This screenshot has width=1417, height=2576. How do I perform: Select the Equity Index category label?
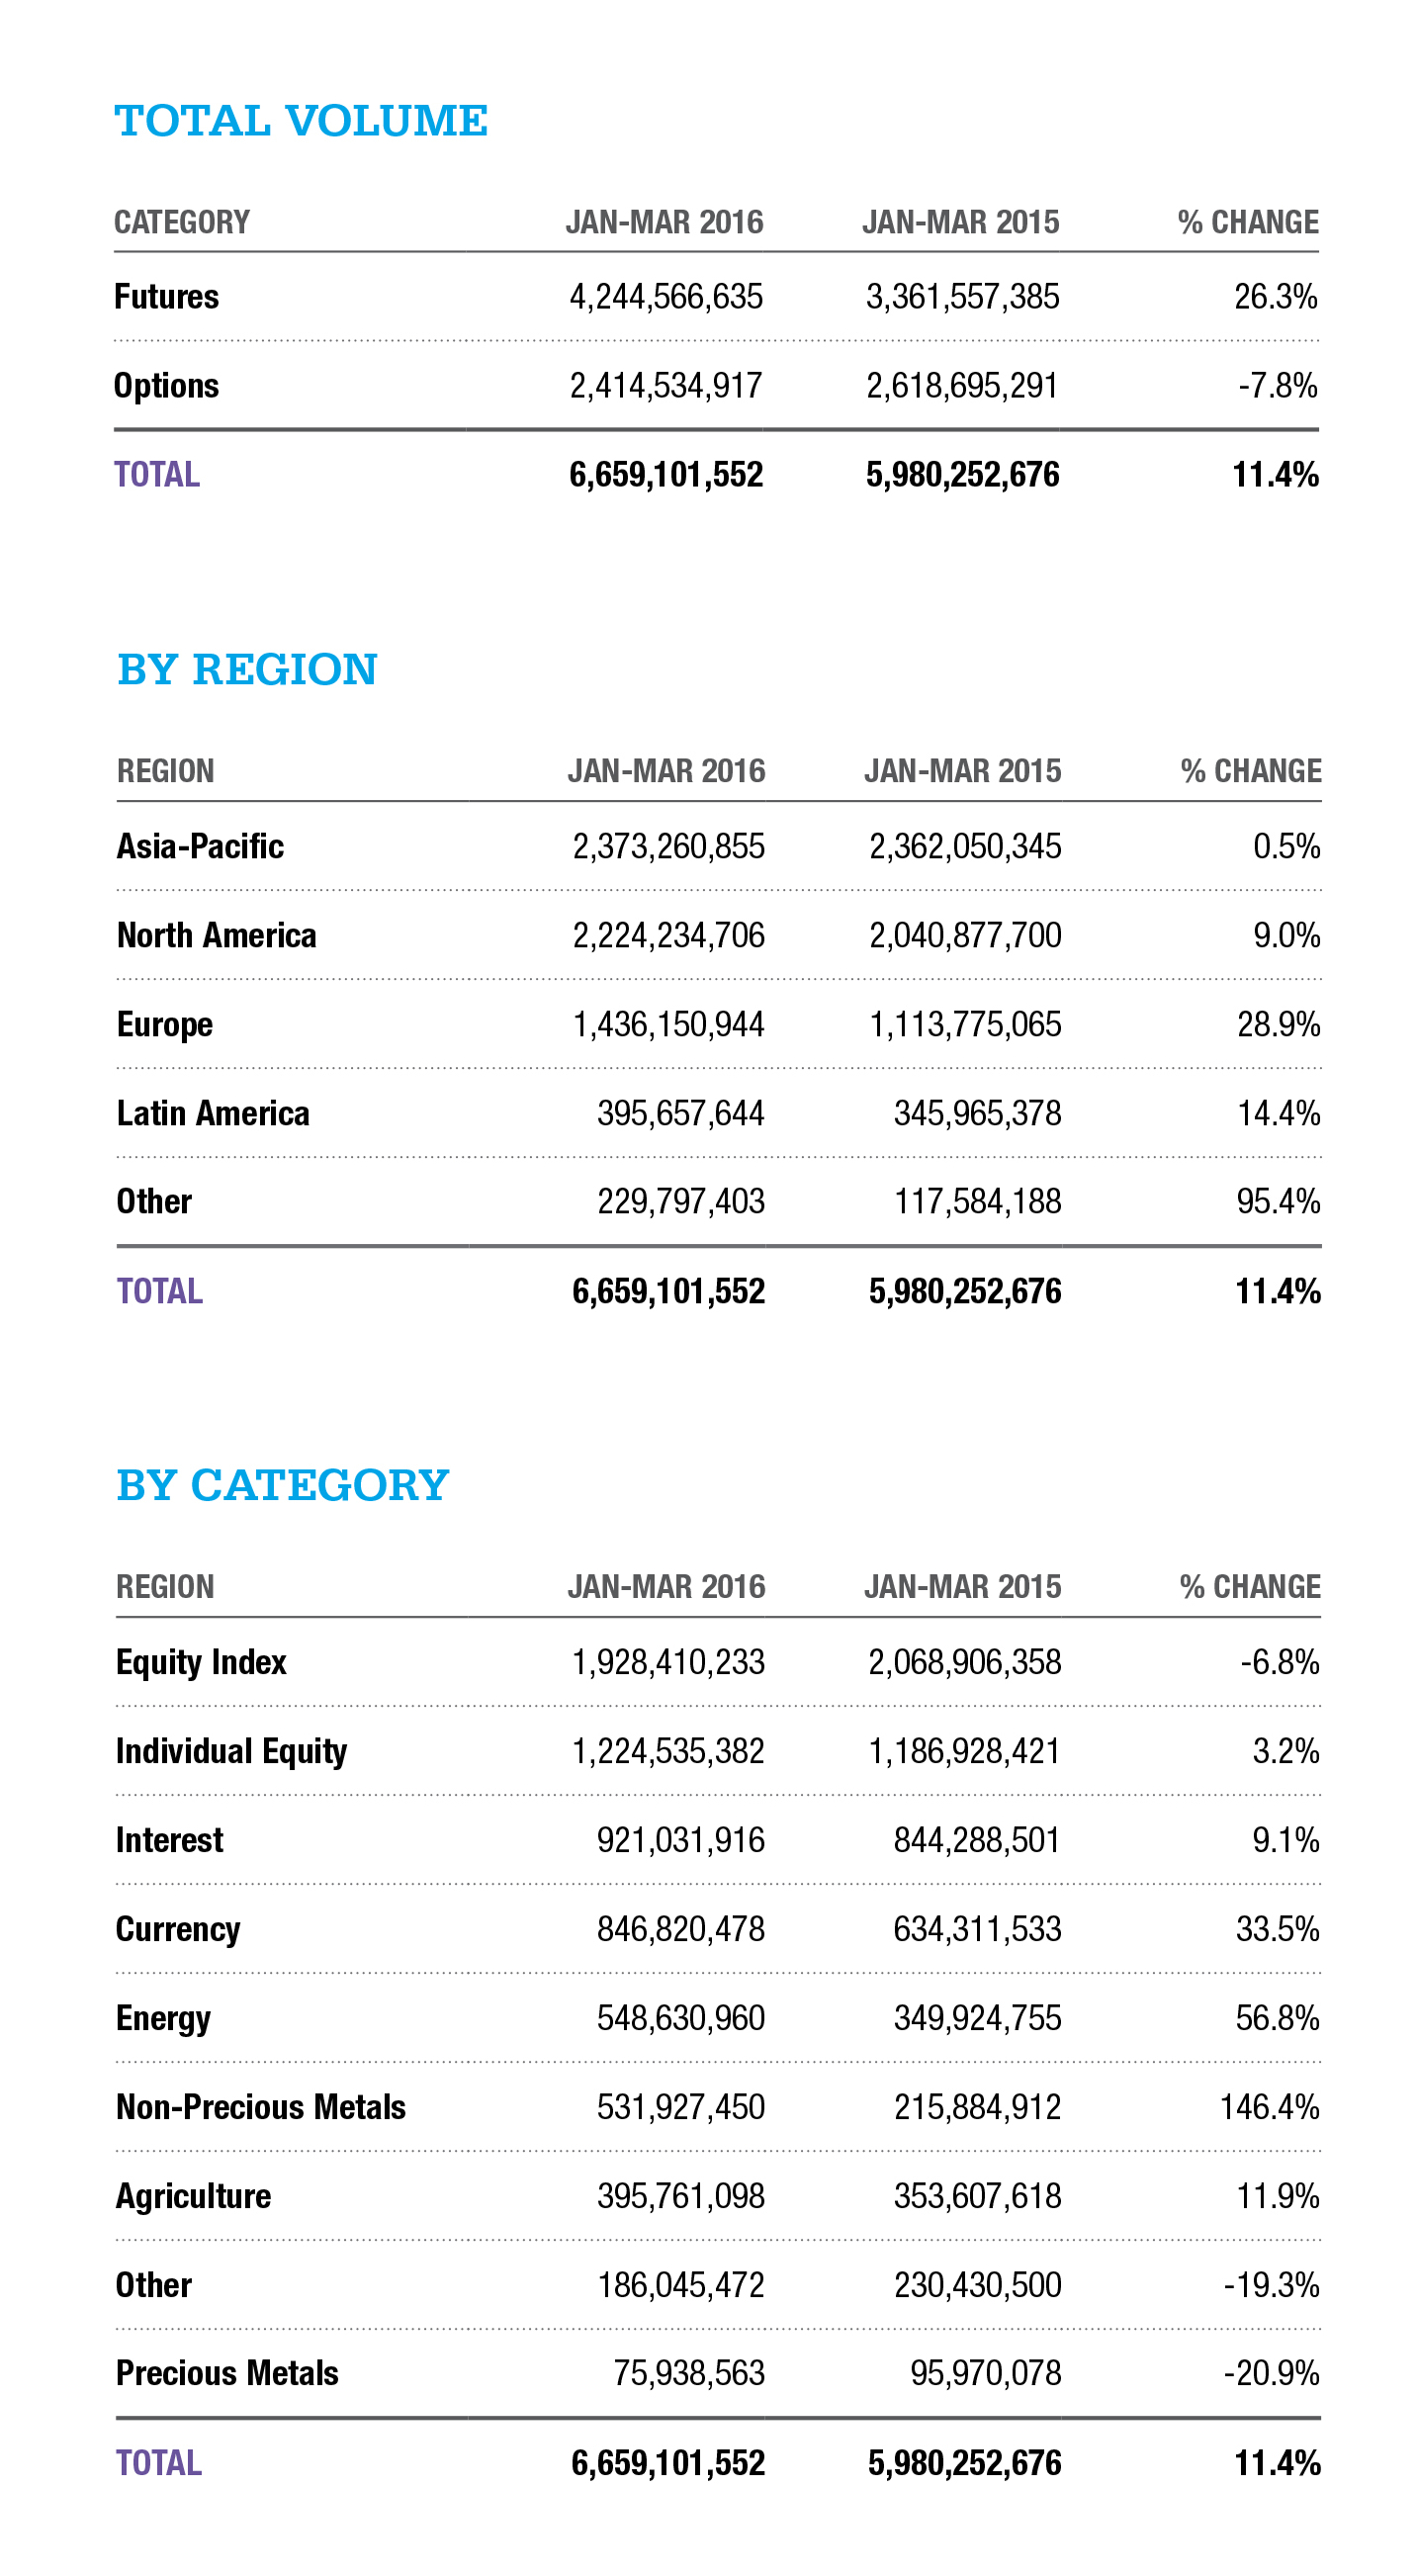point(201,1662)
